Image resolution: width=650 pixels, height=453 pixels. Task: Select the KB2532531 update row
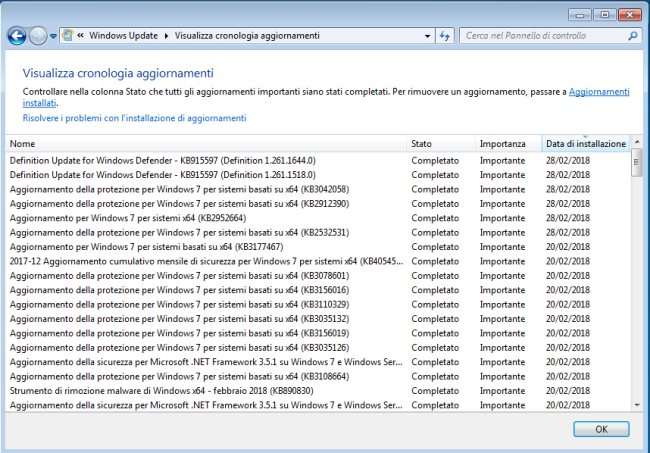tap(317, 233)
